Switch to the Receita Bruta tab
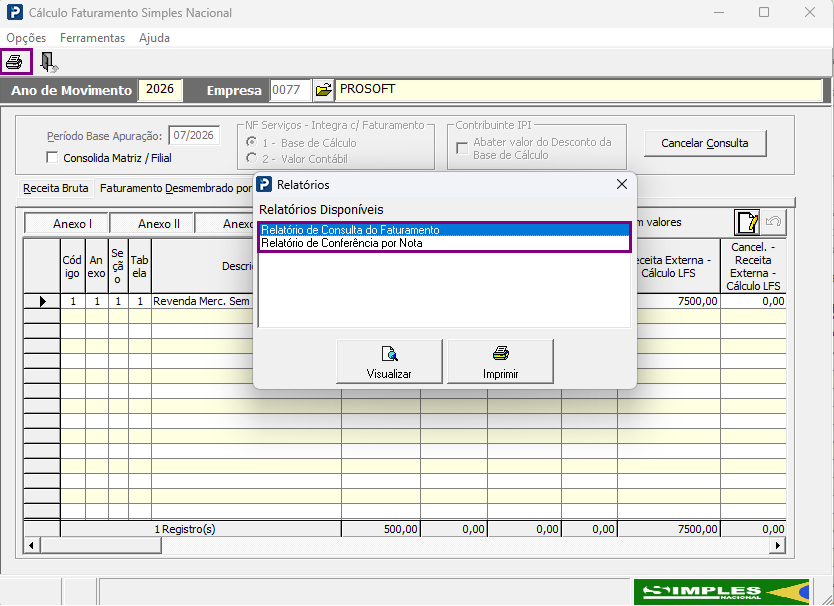834x606 pixels. pos(55,188)
